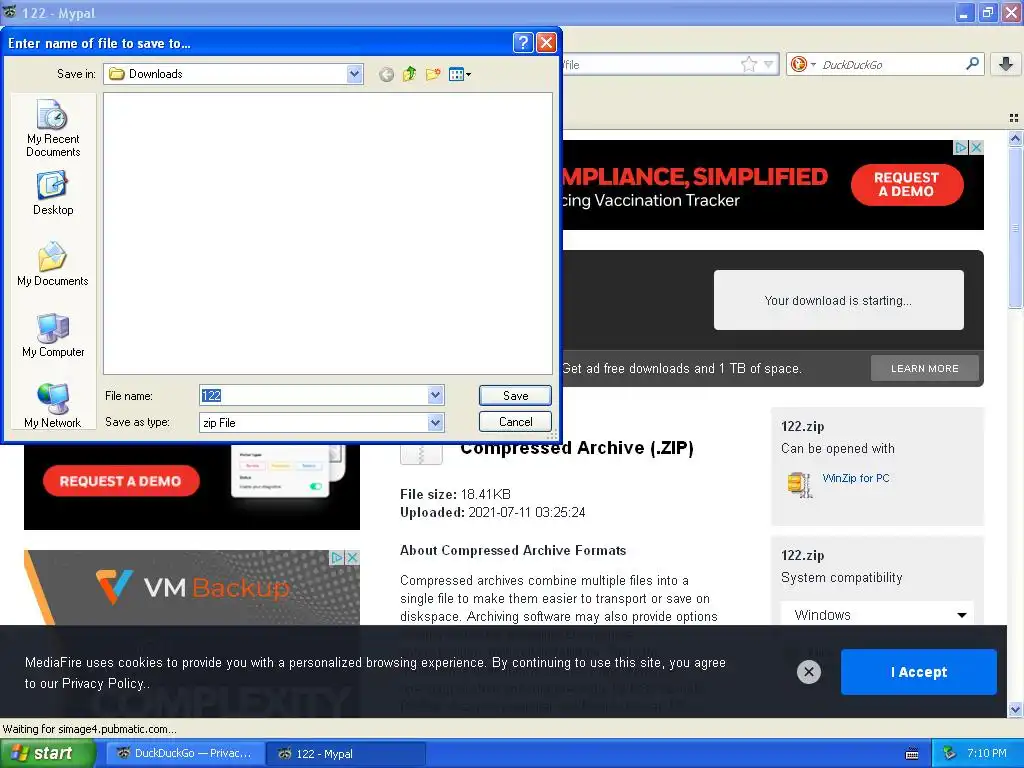The image size is (1024, 768).
Task: Open My Recent Documents in save dialog
Action: coord(53,128)
